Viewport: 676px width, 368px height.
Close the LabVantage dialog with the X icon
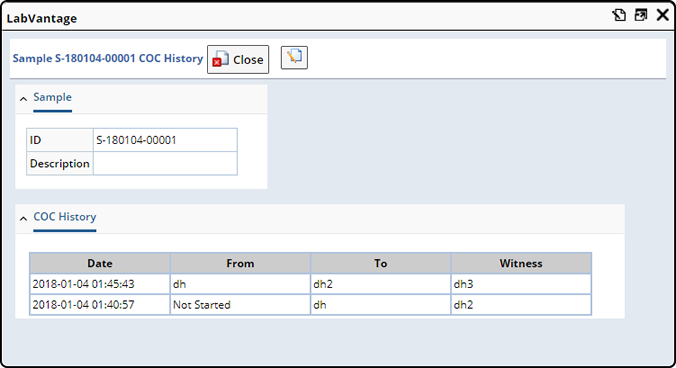pyautogui.click(x=663, y=16)
